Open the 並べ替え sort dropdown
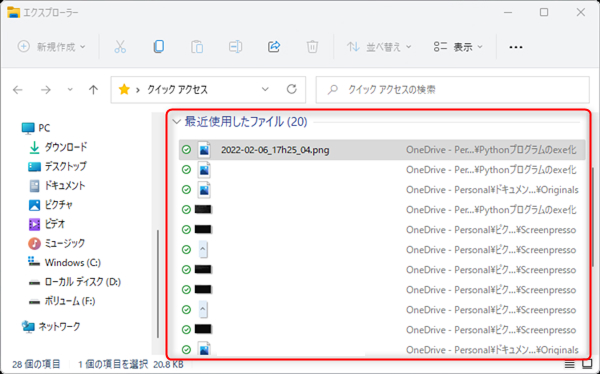This screenshot has width=600, height=374. pyautogui.click(x=379, y=47)
